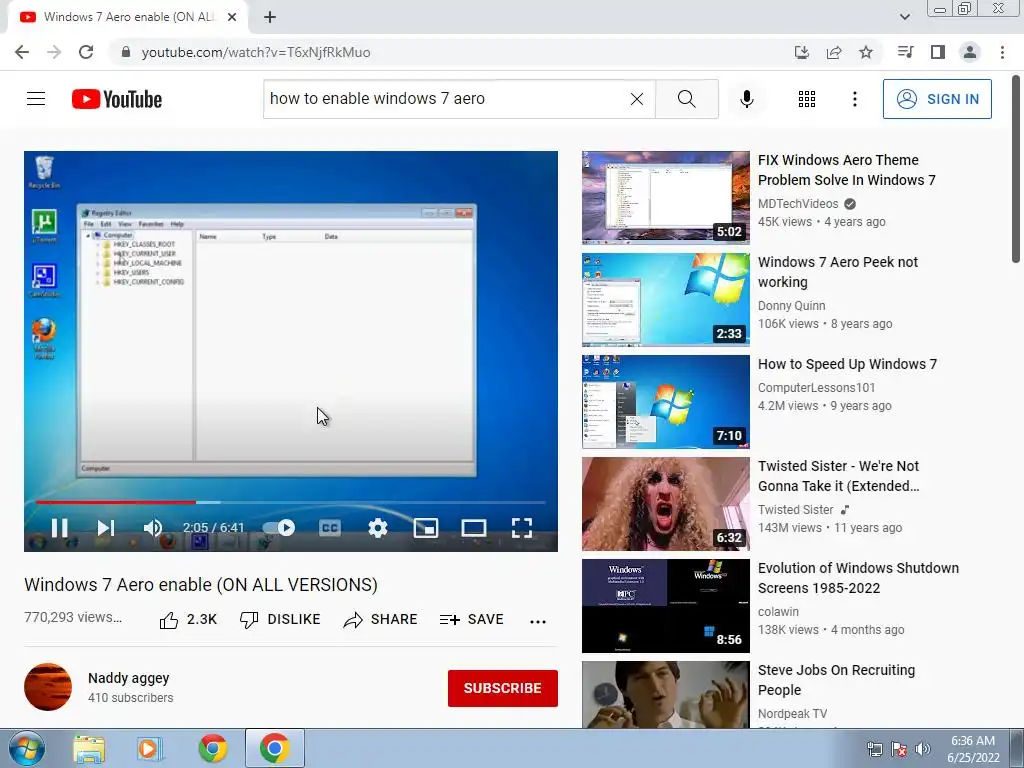Screen dimensions: 1024x768
Task: Close the Windows 7 Aero enable tab
Action: coord(232,17)
